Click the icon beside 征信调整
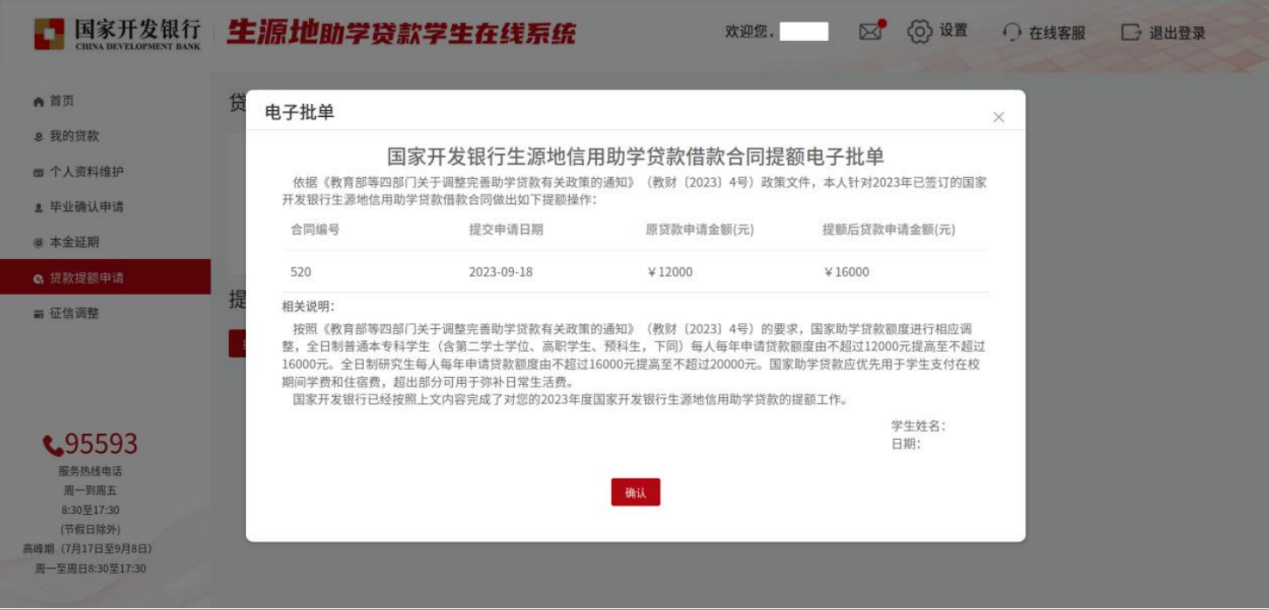 (39, 314)
